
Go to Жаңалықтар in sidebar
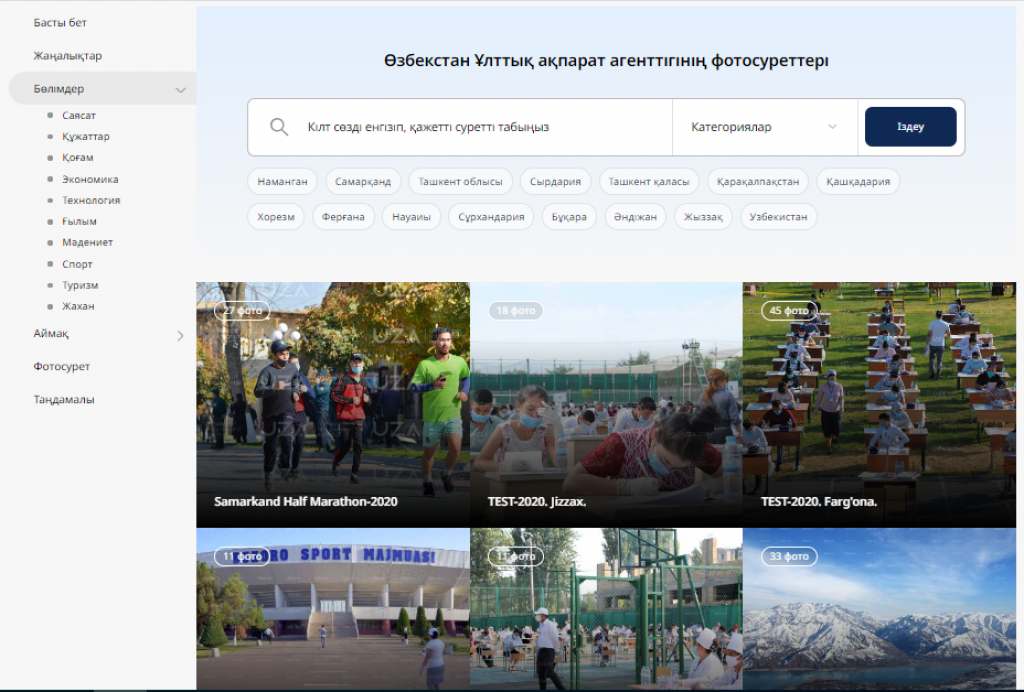click(67, 56)
